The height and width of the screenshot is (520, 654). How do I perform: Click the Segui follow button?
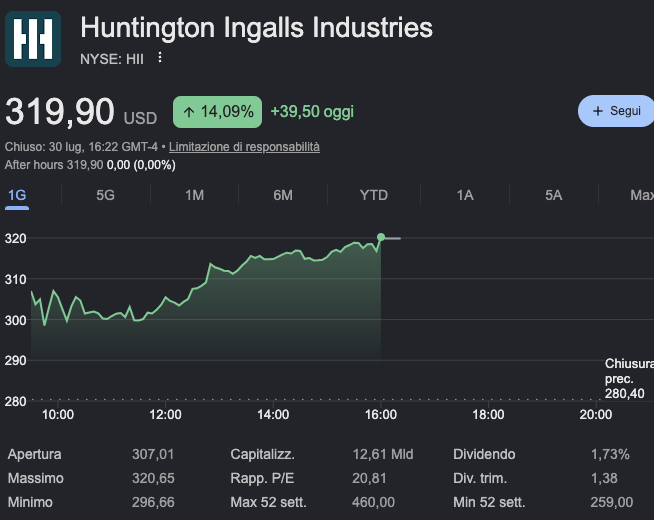pyautogui.click(x=616, y=111)
